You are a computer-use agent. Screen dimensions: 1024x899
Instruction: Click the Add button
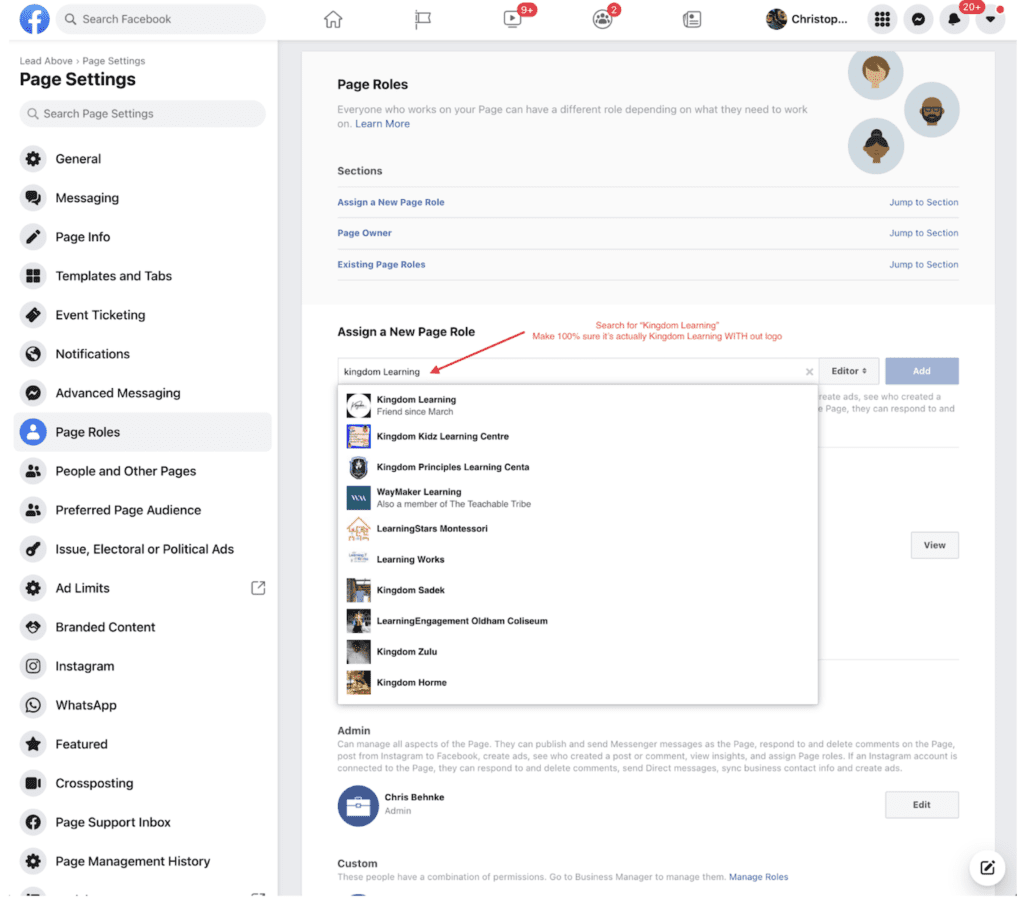921,371
